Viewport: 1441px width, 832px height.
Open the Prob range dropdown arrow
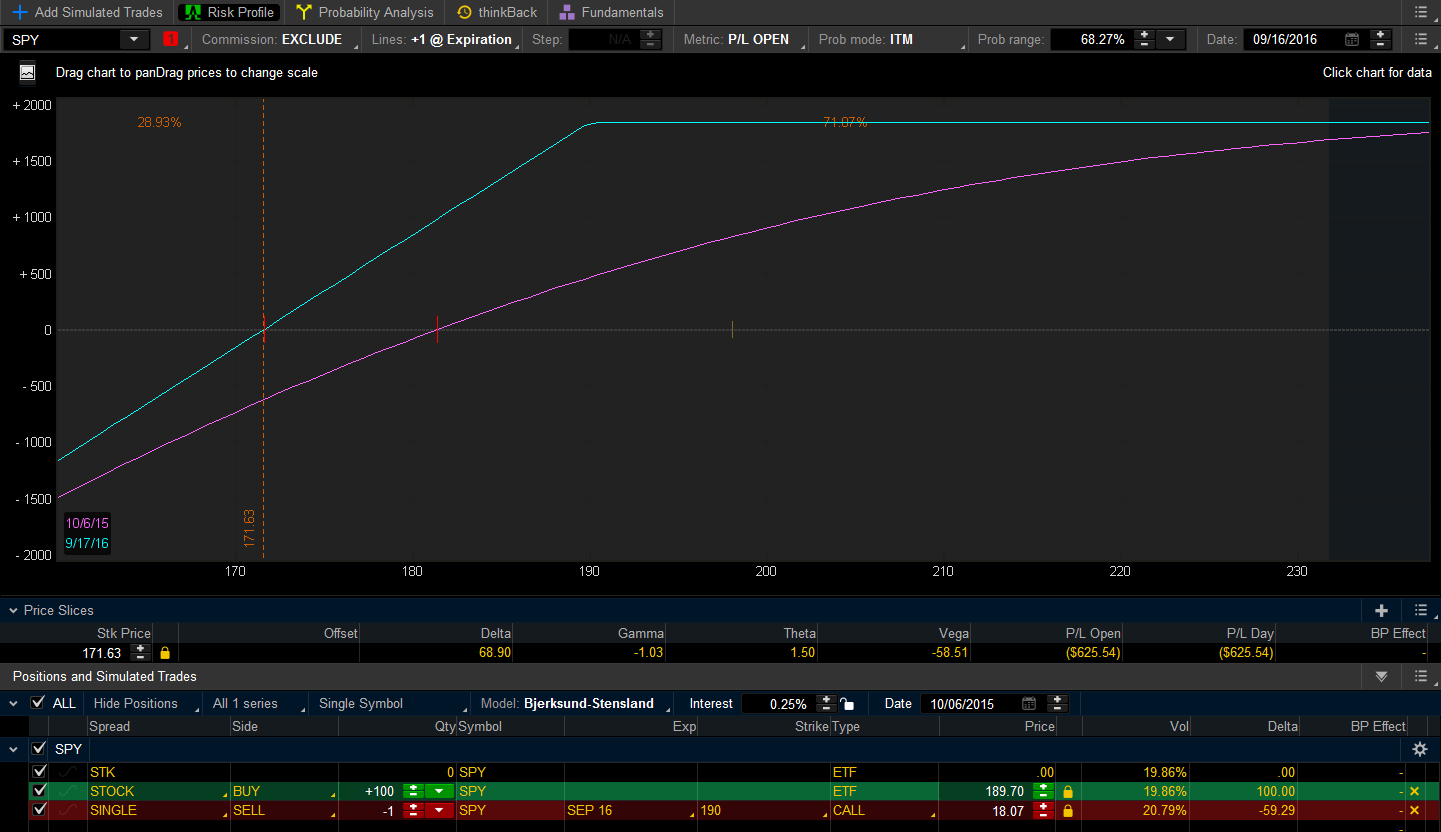click(1169, 39)
